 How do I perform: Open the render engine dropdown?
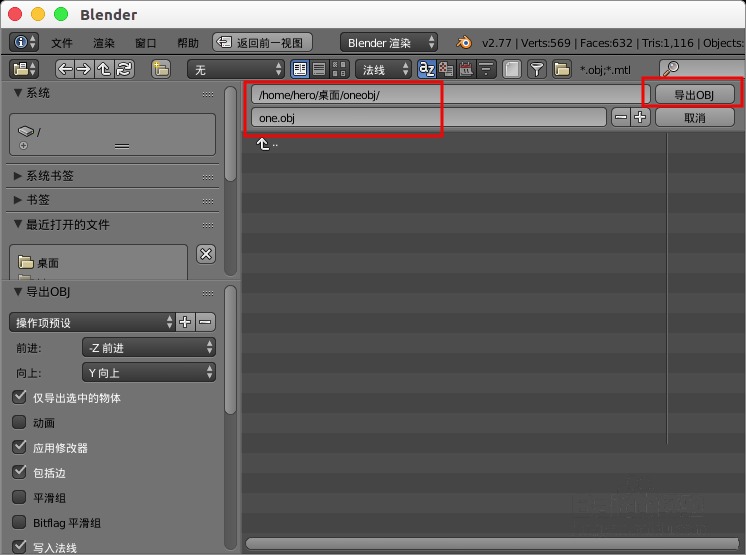[389, 42]
